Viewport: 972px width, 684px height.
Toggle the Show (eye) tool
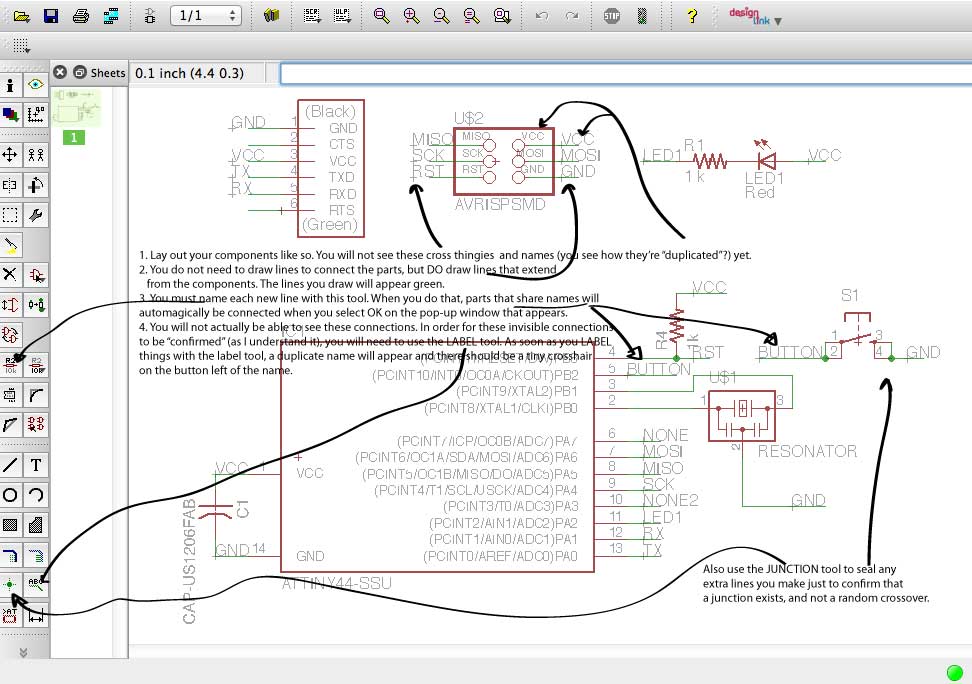click(36, 85)
